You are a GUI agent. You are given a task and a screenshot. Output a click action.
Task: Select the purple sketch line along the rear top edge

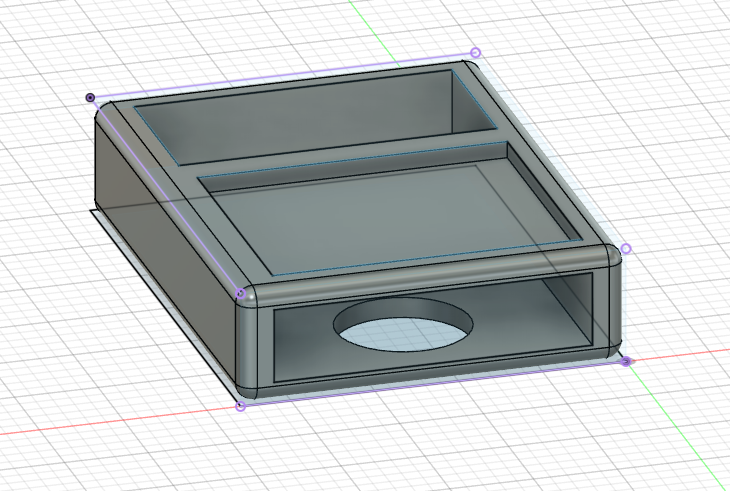[x=280, y=74]
